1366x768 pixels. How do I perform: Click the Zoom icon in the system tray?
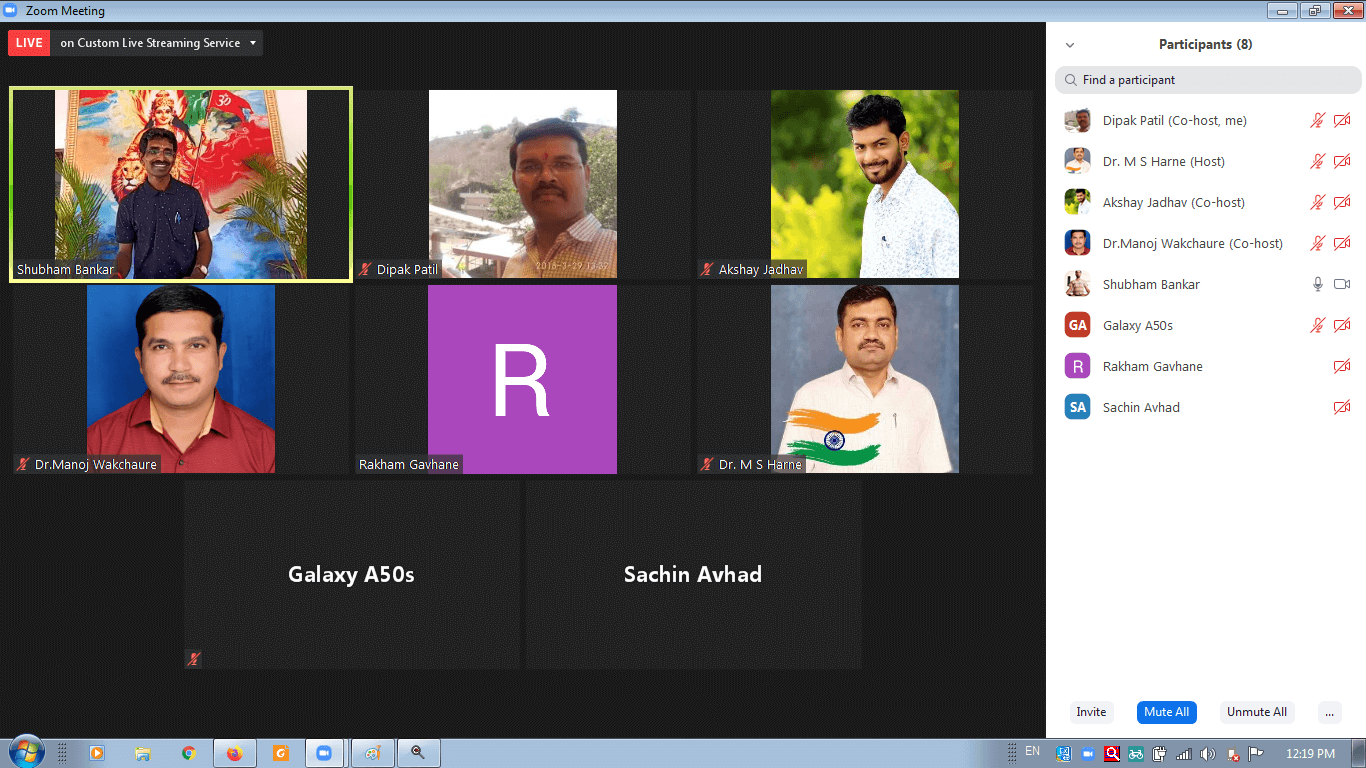coord(1087,753)
